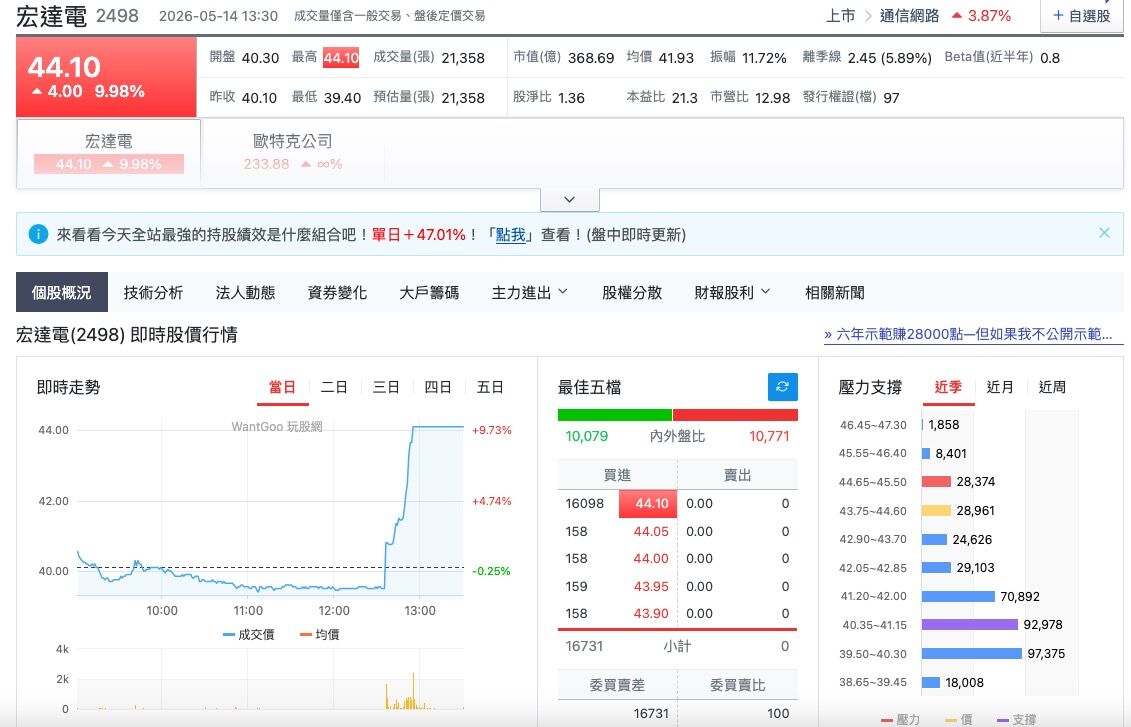The width and height of the screenshot is (1131, 727).
Task: Click the 92,978 volume label
Action: pos(1043,625)
